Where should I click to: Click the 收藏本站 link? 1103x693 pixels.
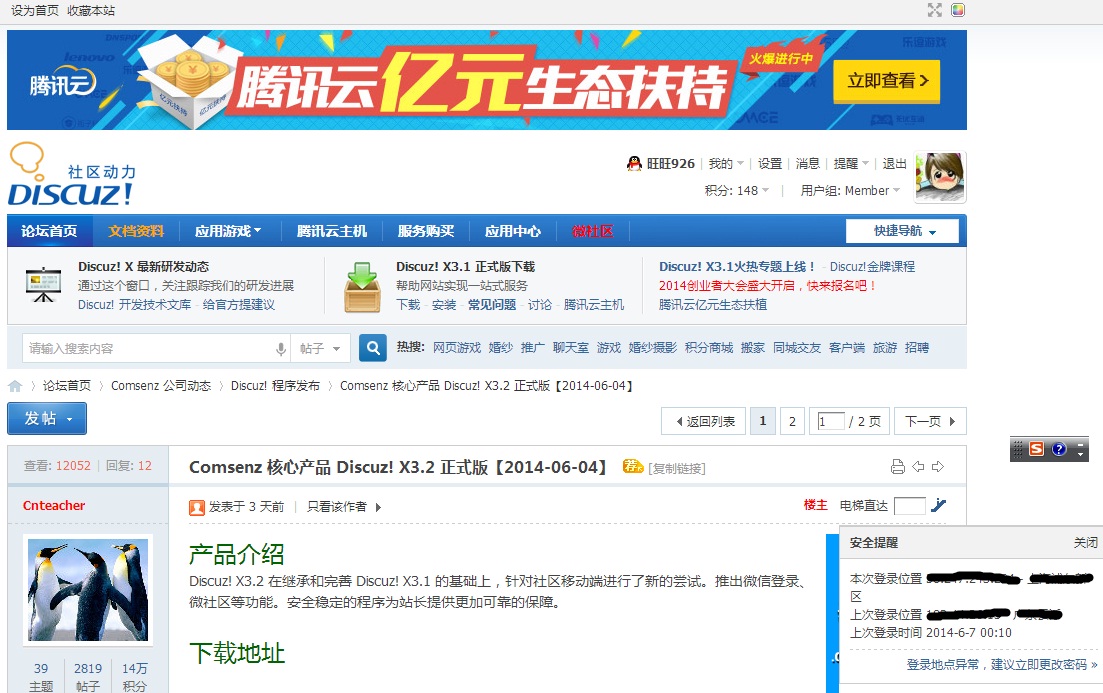point(91,11)
